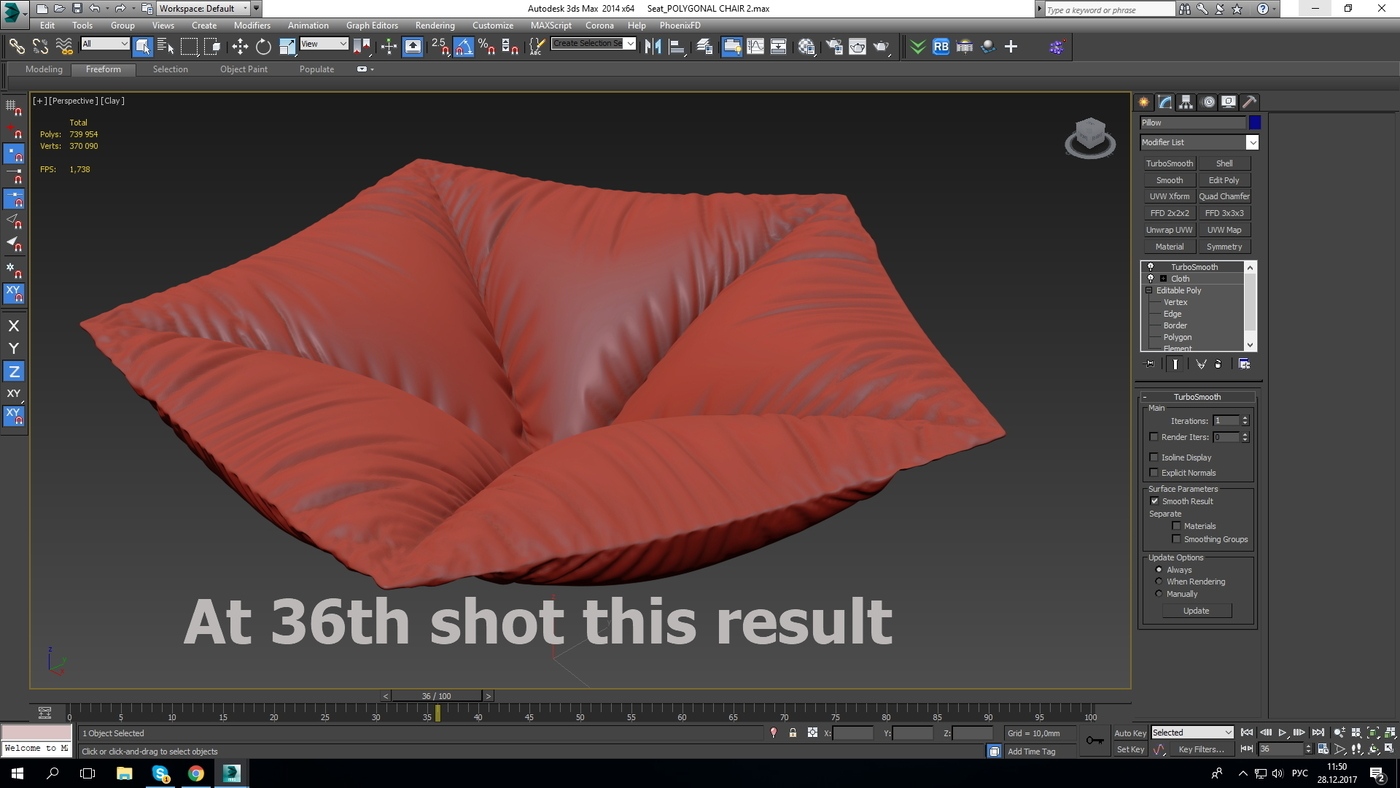Enable the Isoline Display checkbox

(1154, 457)
